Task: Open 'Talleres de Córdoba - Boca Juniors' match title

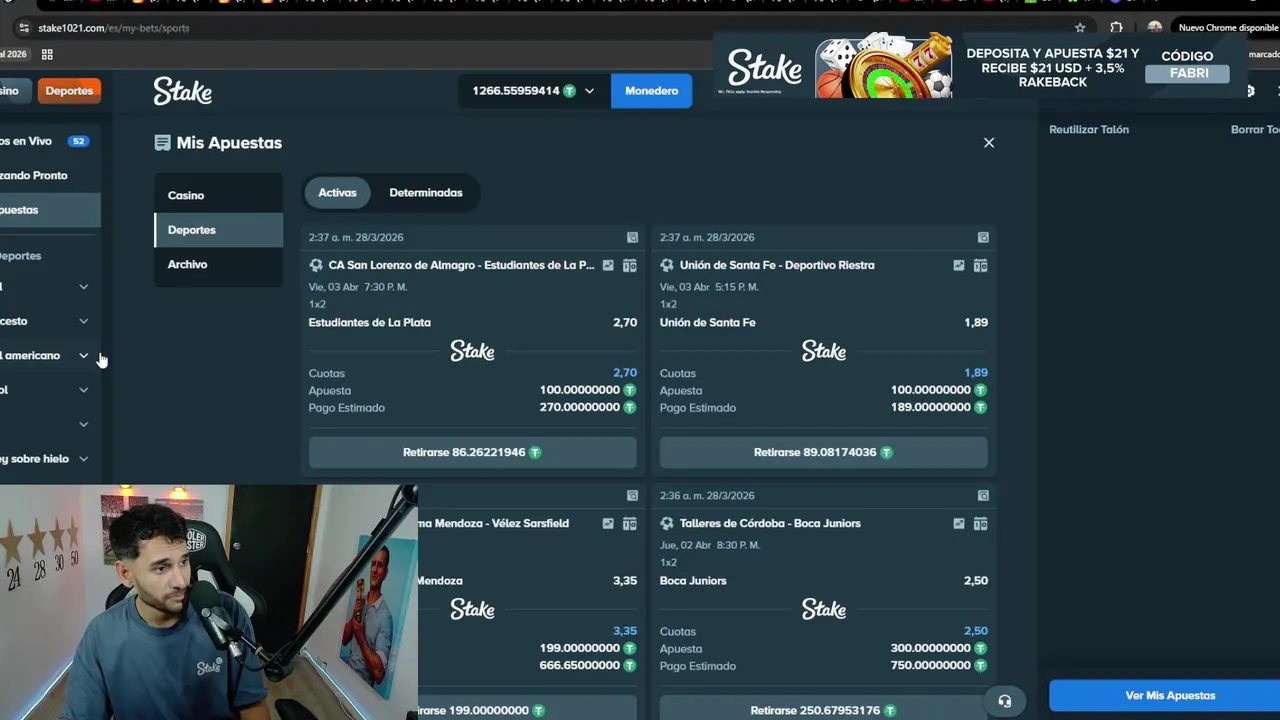Action: (x=770, y=524)
